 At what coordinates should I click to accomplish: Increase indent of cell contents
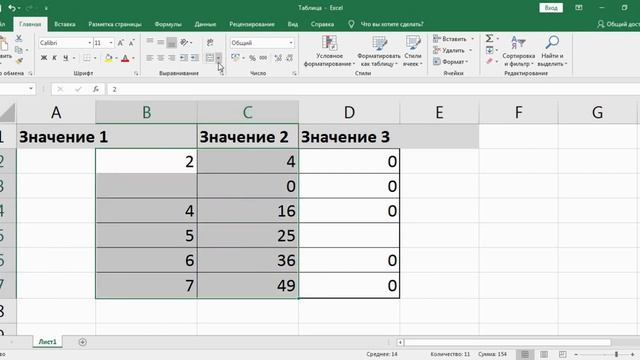(195, 58)
